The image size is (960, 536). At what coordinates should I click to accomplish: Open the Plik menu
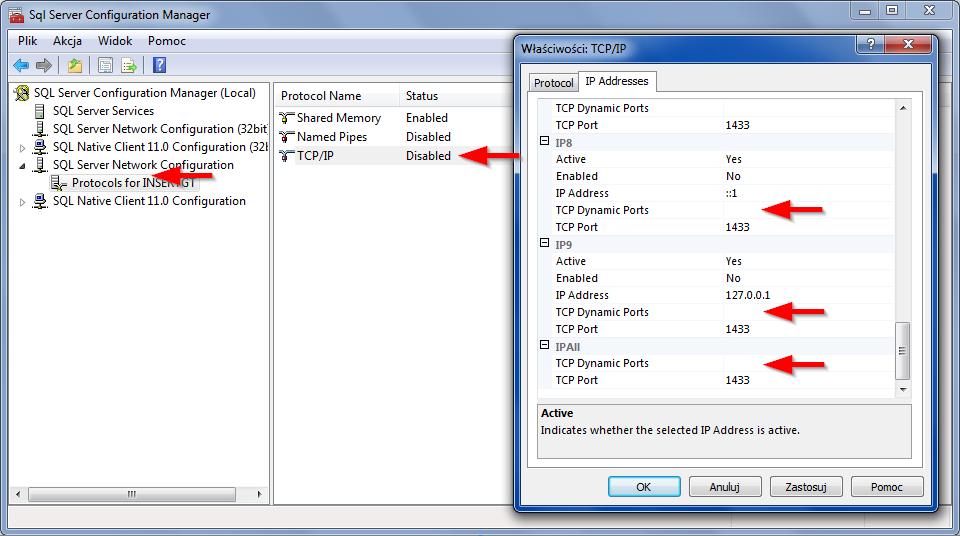28,41
